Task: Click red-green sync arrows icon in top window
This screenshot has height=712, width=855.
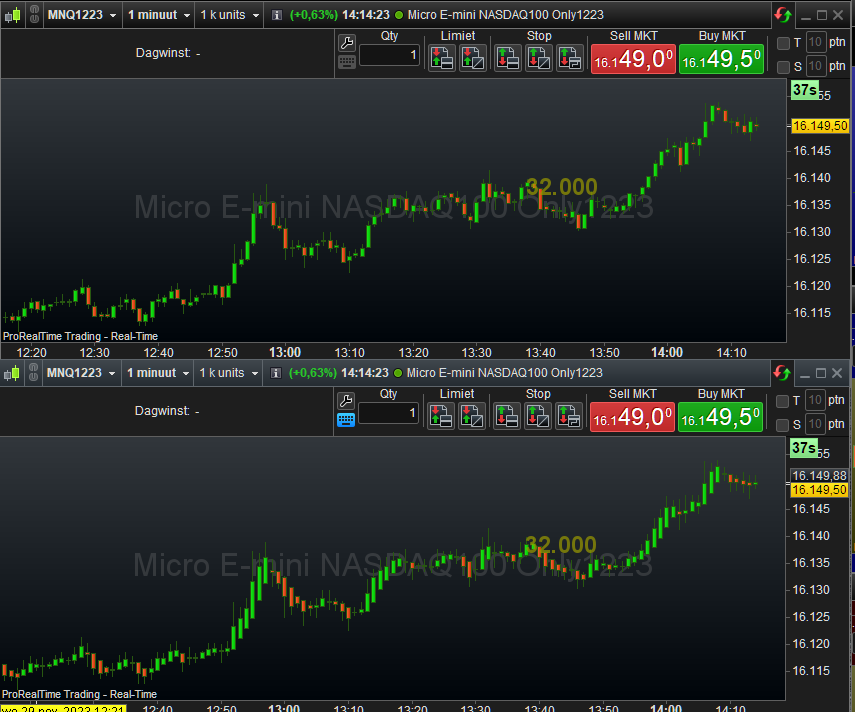Action: pos(782,15)
